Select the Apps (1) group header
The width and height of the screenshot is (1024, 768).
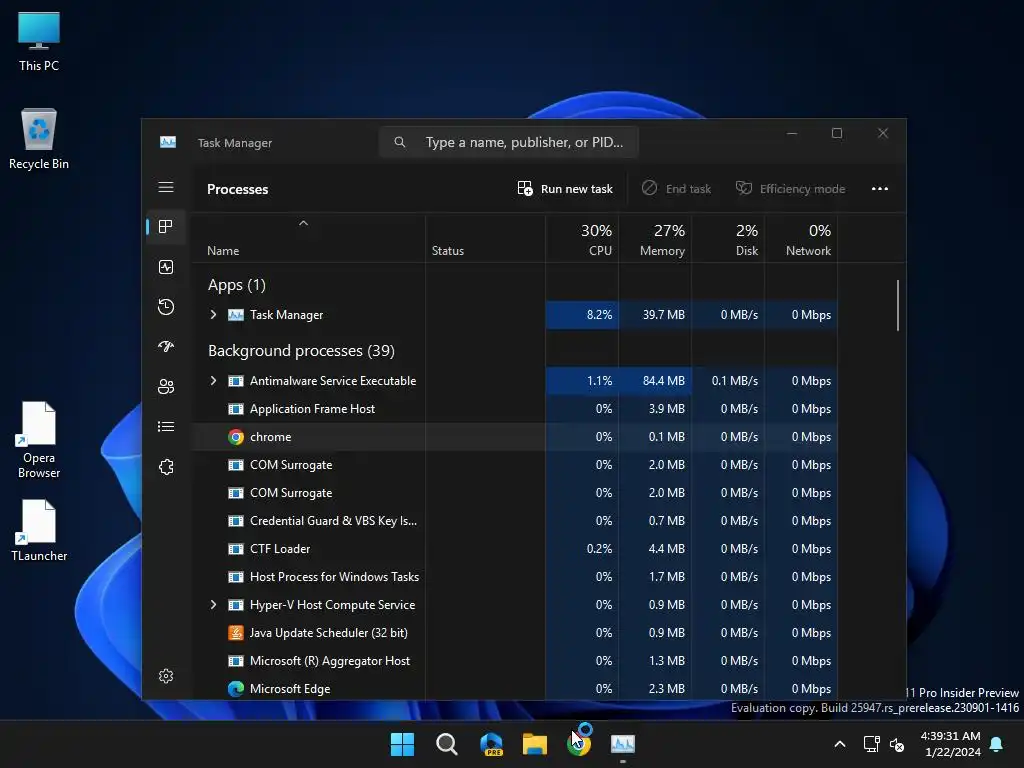tap(236, 285)
